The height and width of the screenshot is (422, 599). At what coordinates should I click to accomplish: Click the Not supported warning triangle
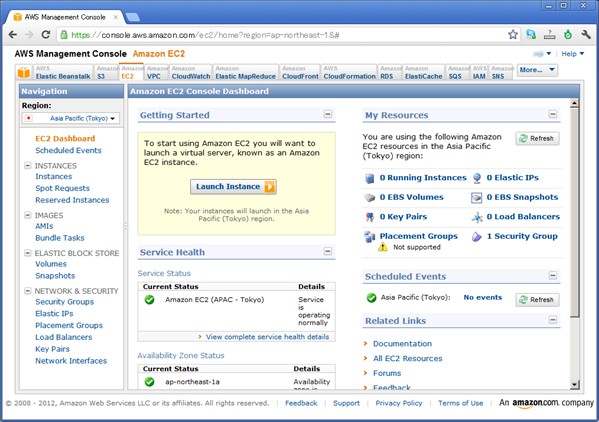pyautogui.click(x=382, y=247)
